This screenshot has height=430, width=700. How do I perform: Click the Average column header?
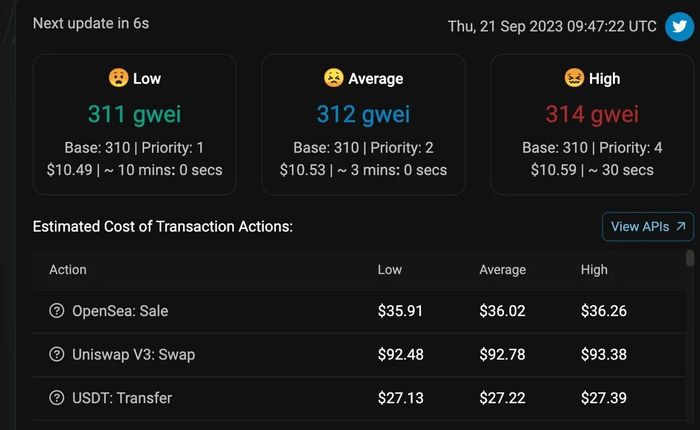(x=503, y=270)
